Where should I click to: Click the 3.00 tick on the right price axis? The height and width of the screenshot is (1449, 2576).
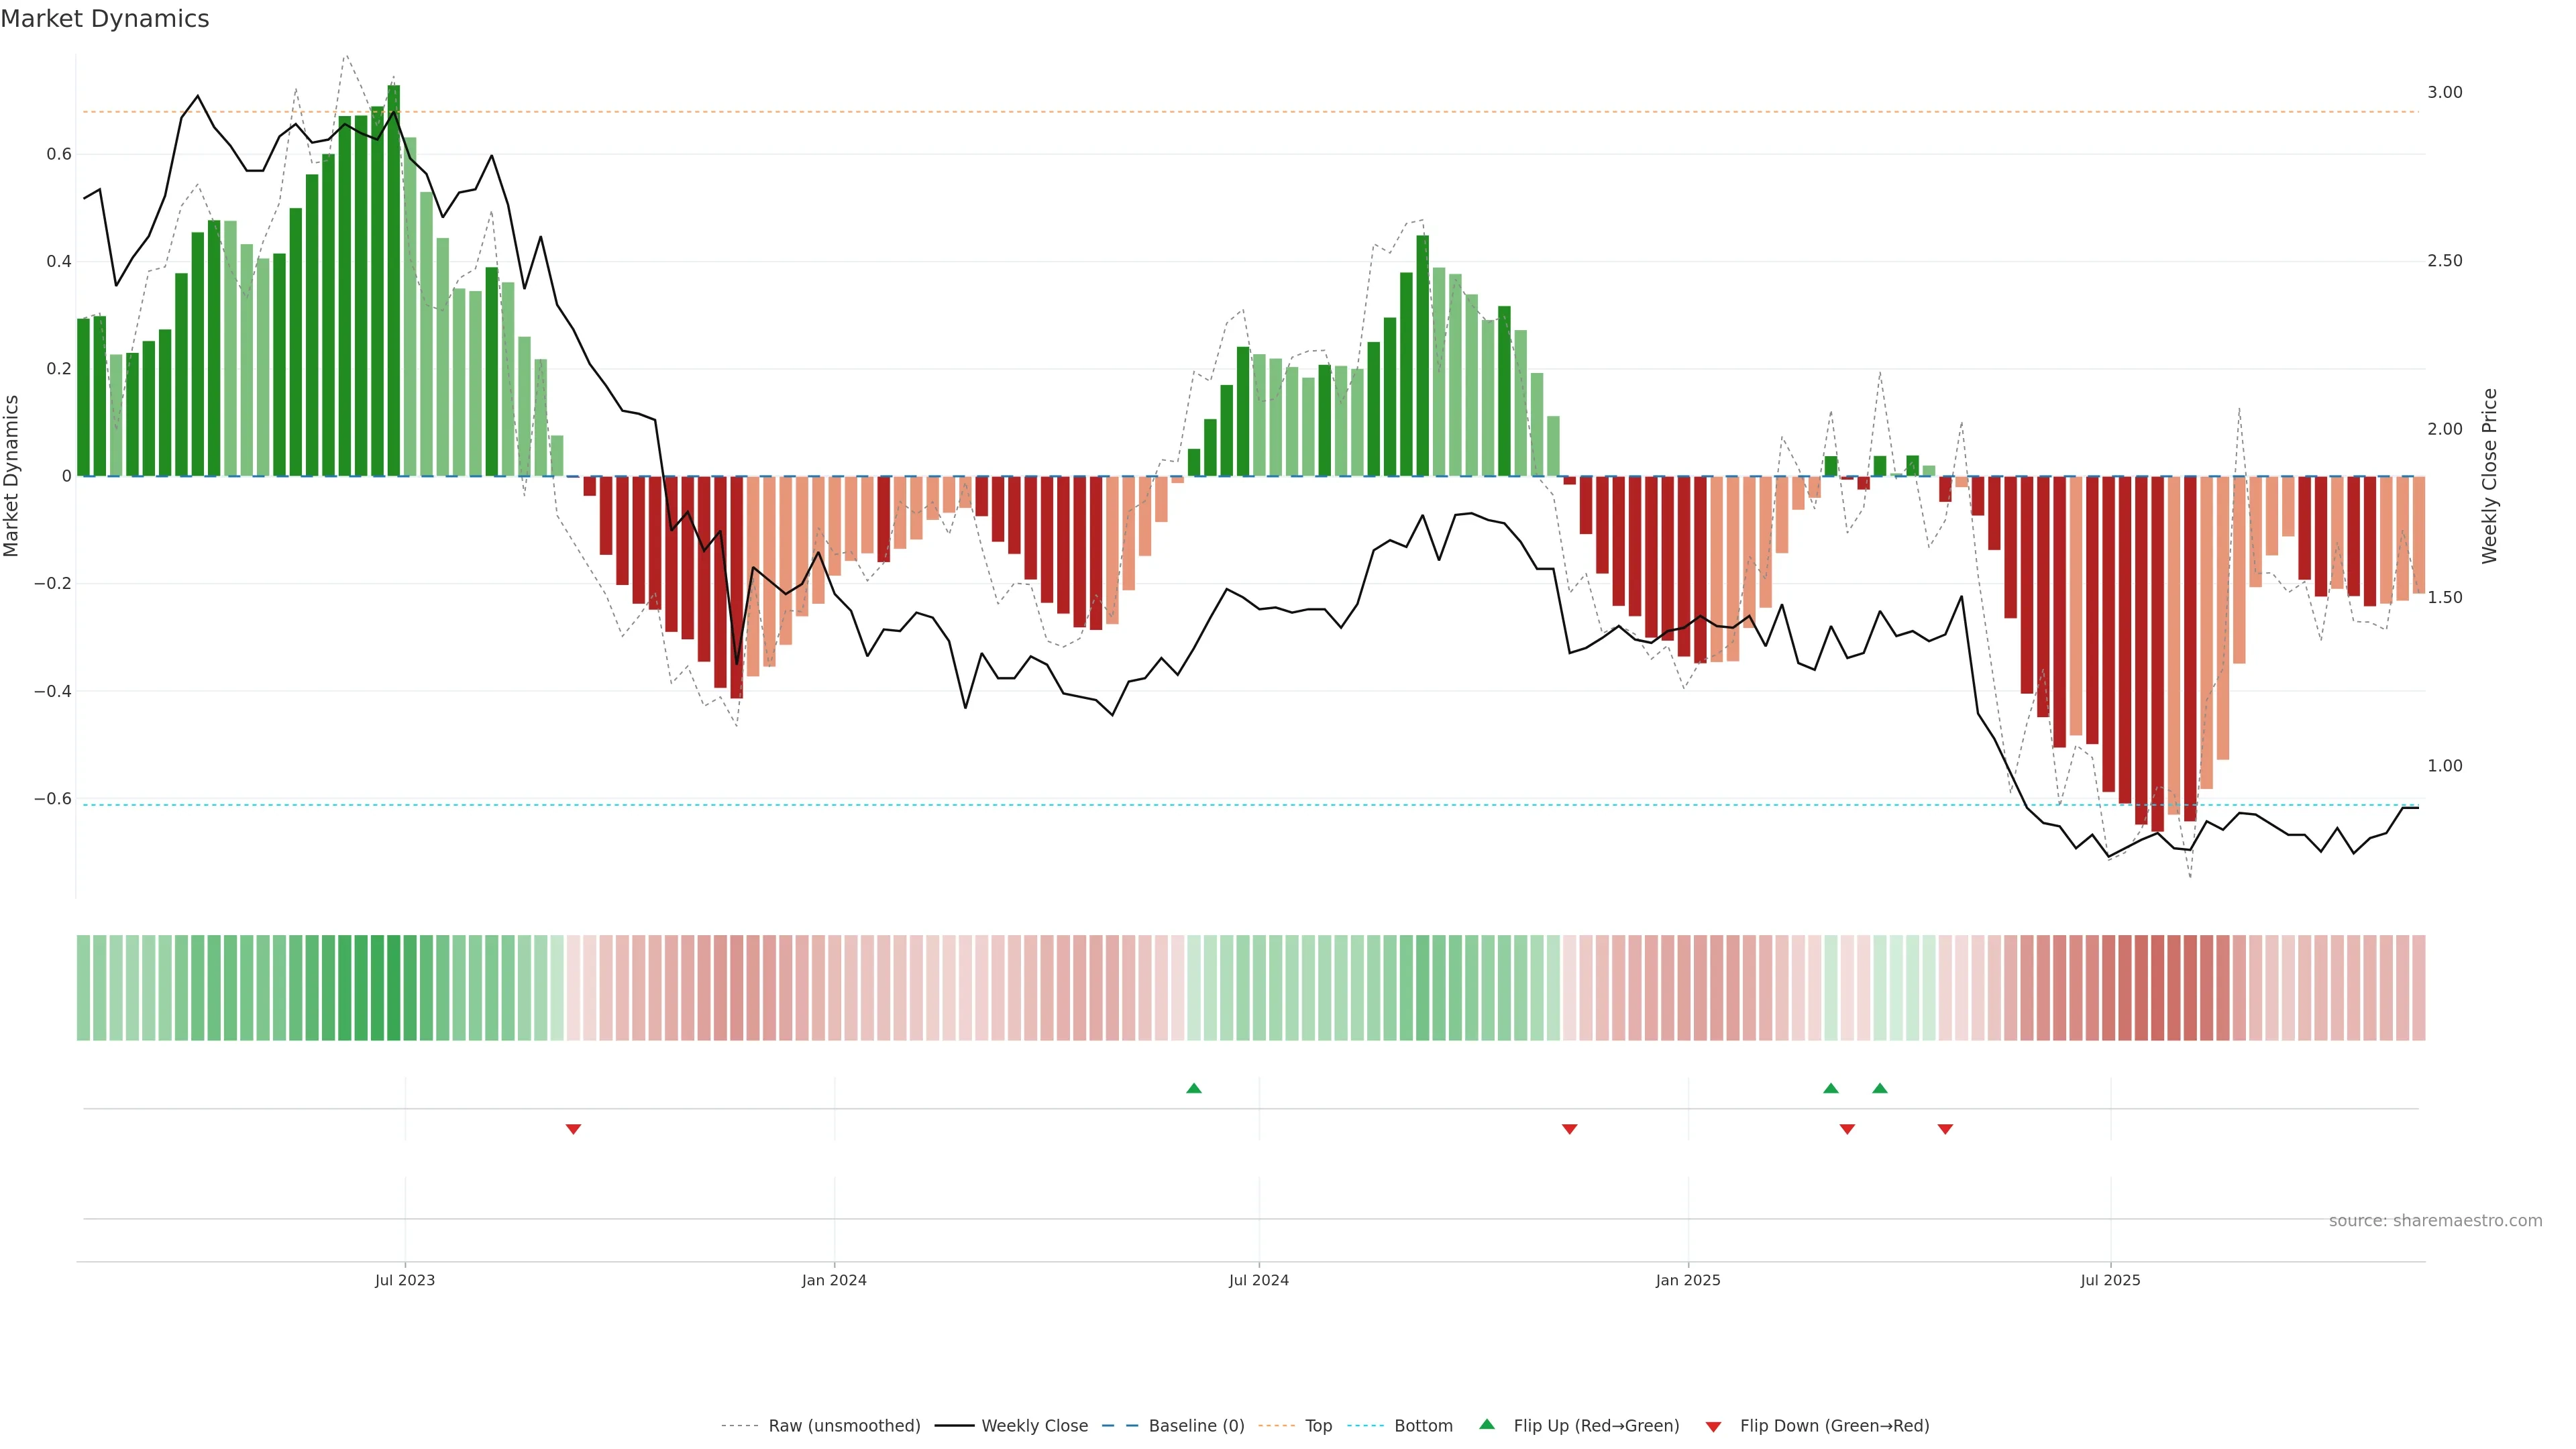(2444, 92)
